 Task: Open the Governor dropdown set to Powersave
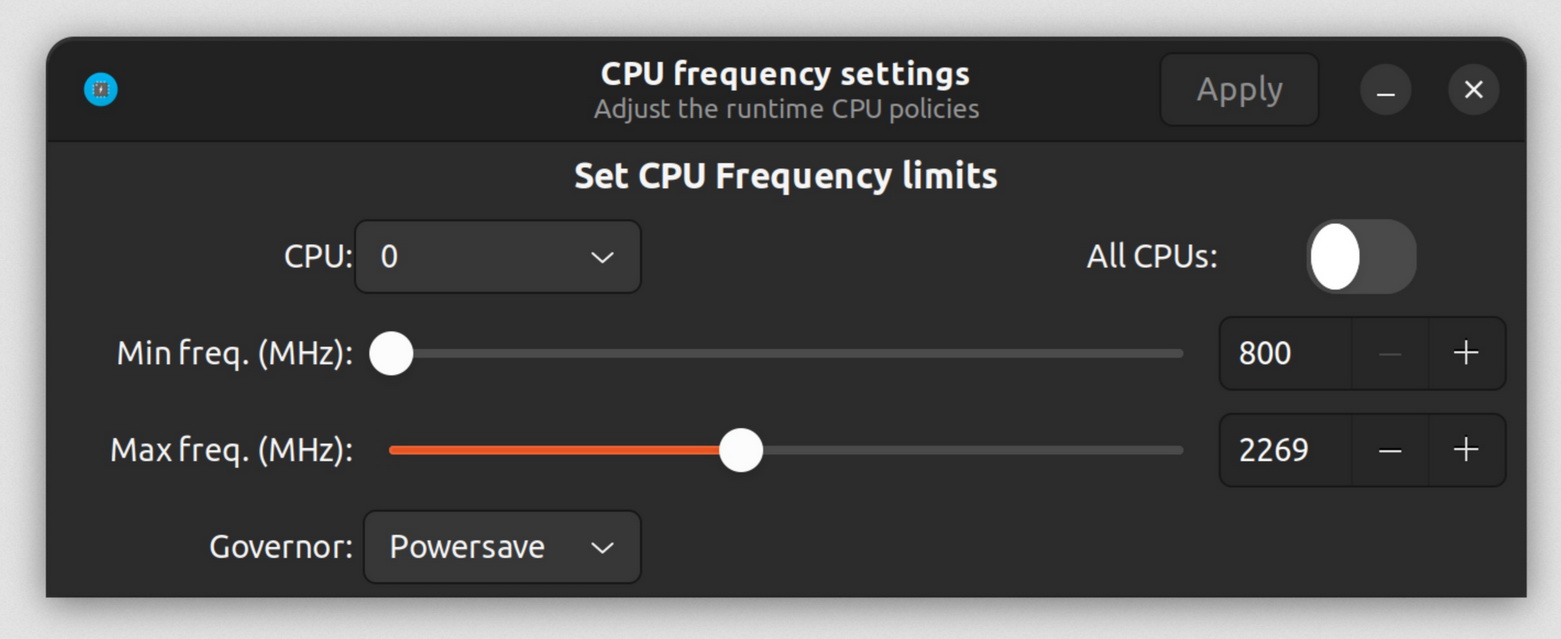pos(501,547)
